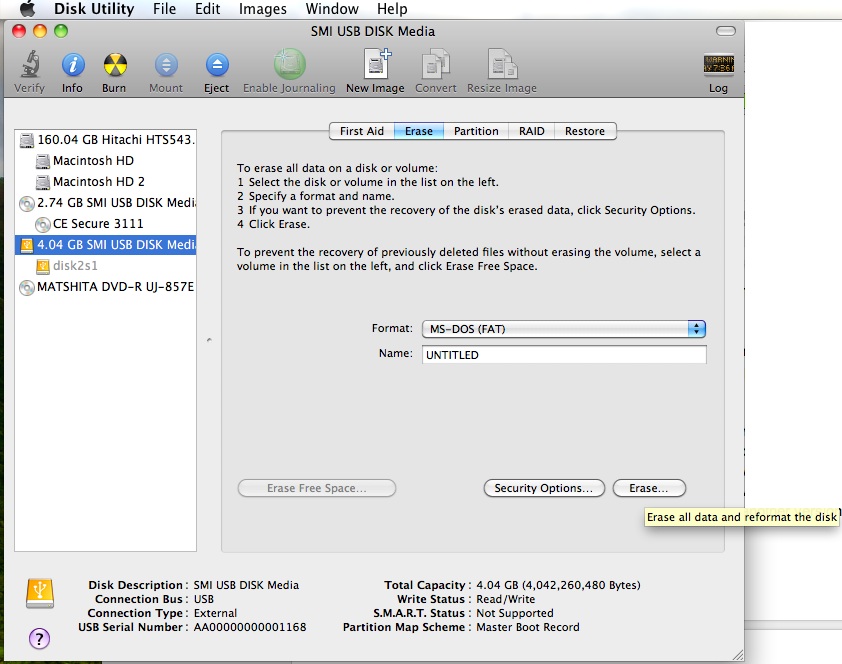Select MATSHITA DVD-R UJ-857E drive
The width and height of the screenshot is (842, 664).
[106, 287]
